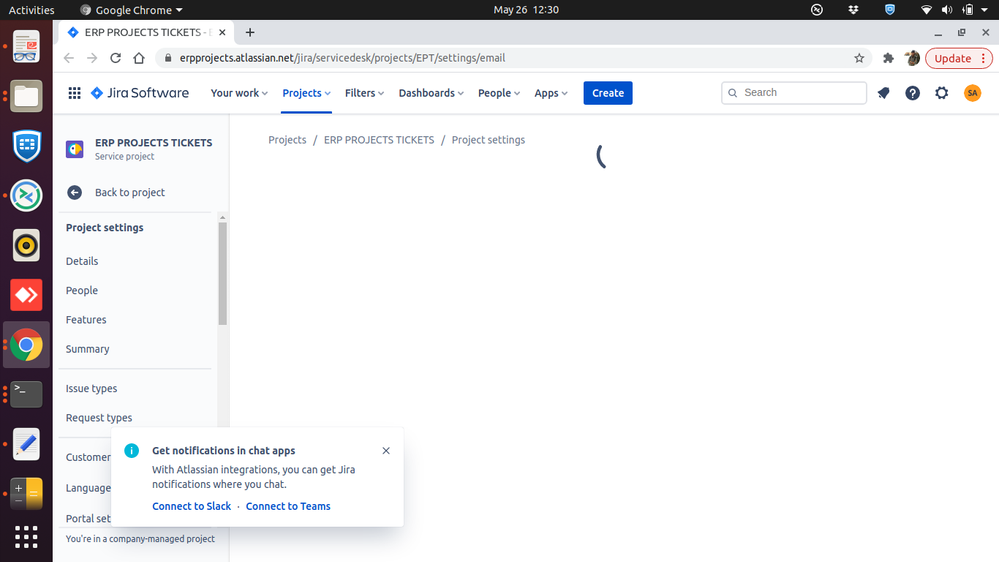Open the clock calendar May 26 12:30
Screen dimensions: 999x562
click(x=526, y=10)
